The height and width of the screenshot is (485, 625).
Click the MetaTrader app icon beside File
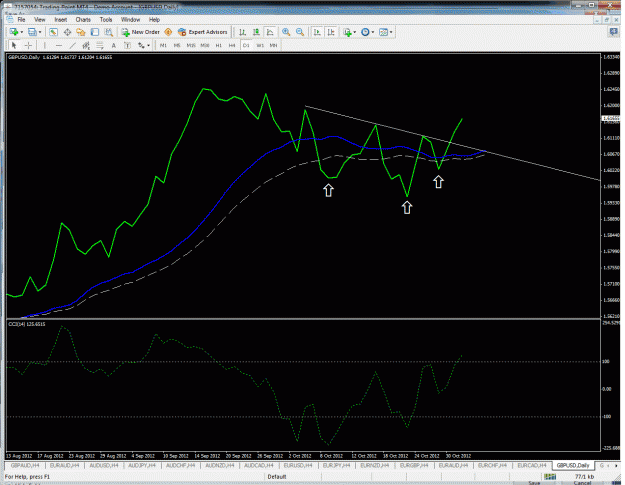[10, 19]
